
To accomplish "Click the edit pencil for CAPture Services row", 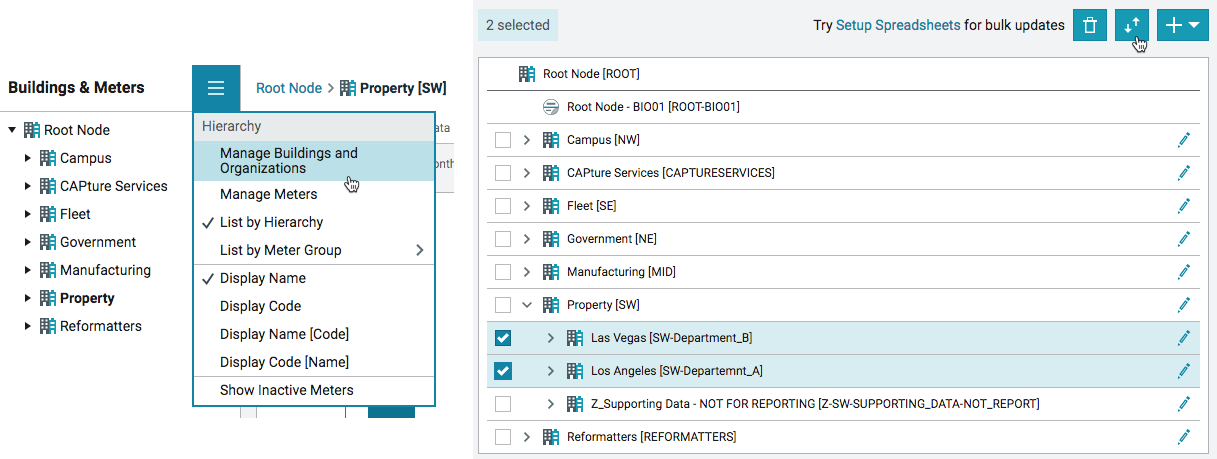I will pos(1184,173).
